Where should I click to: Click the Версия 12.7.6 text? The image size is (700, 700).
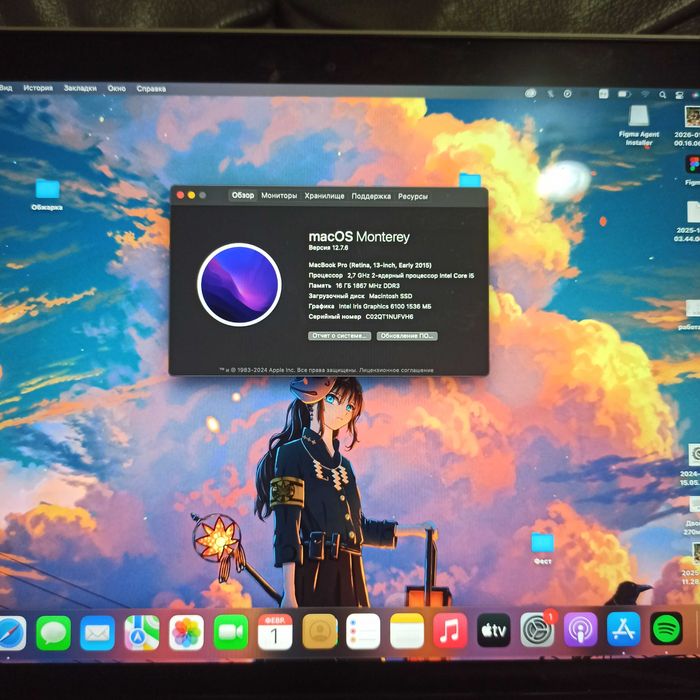(x=328, y=247)
